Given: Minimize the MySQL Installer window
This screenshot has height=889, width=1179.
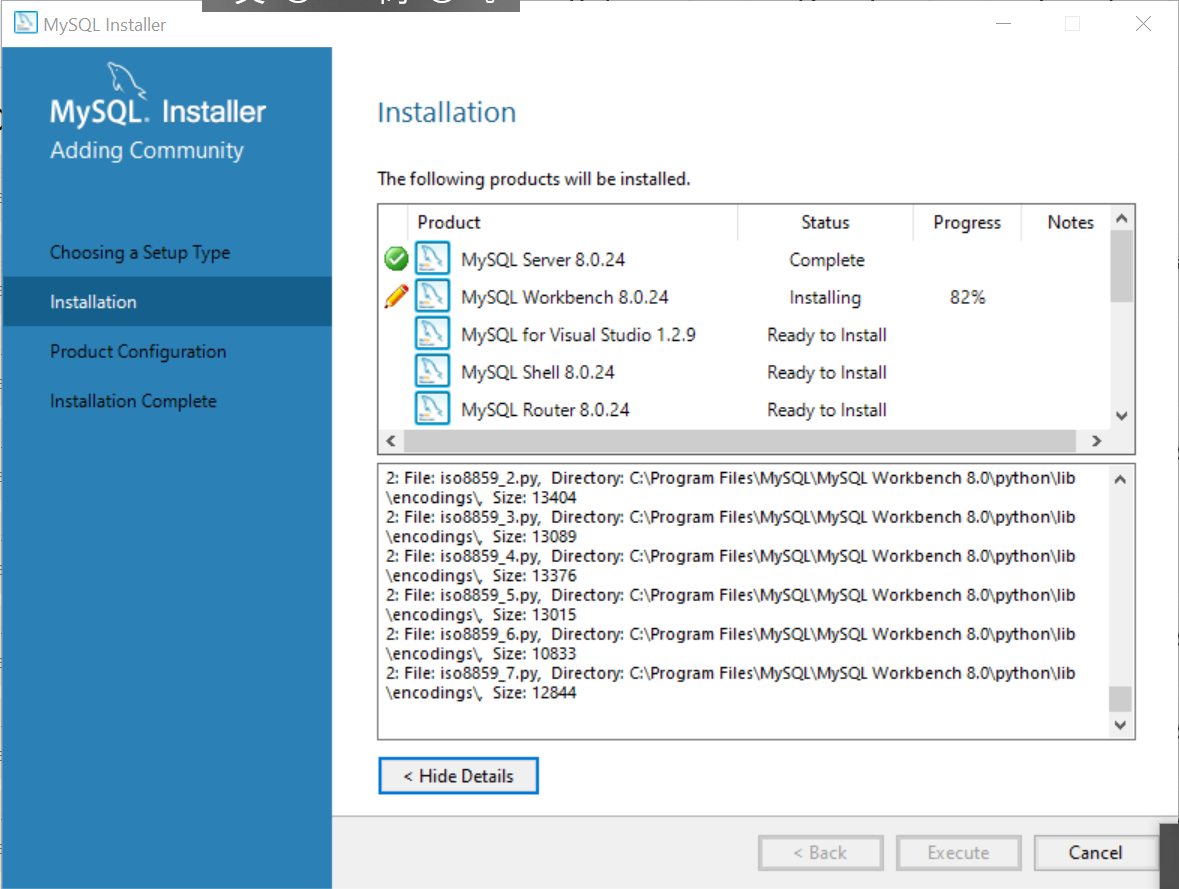Looking at the screenshot, I should click(1003, 24).
